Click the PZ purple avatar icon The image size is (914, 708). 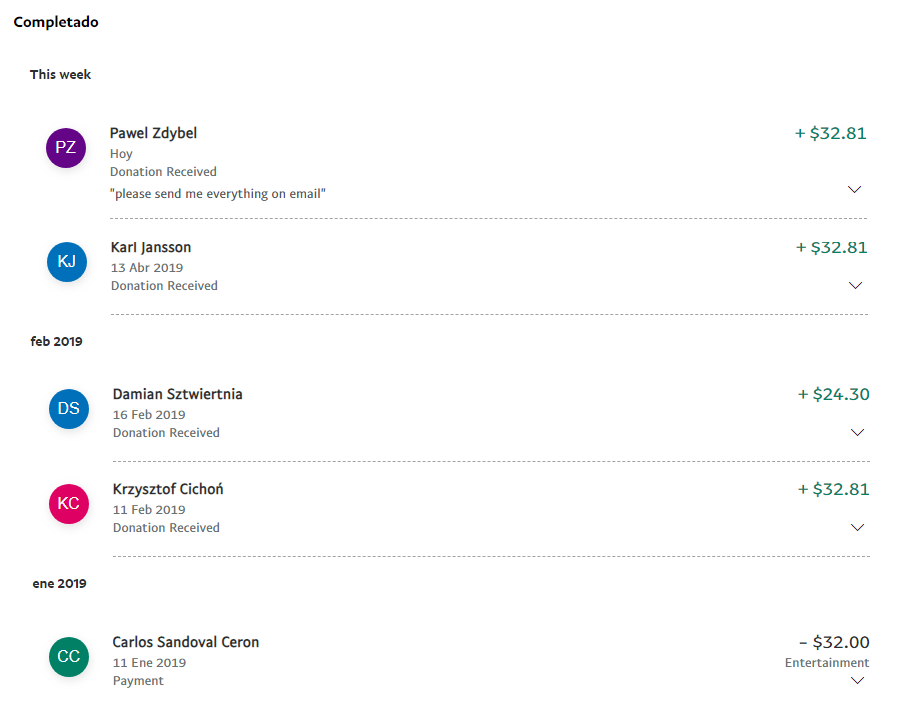(x=66, y=148)
